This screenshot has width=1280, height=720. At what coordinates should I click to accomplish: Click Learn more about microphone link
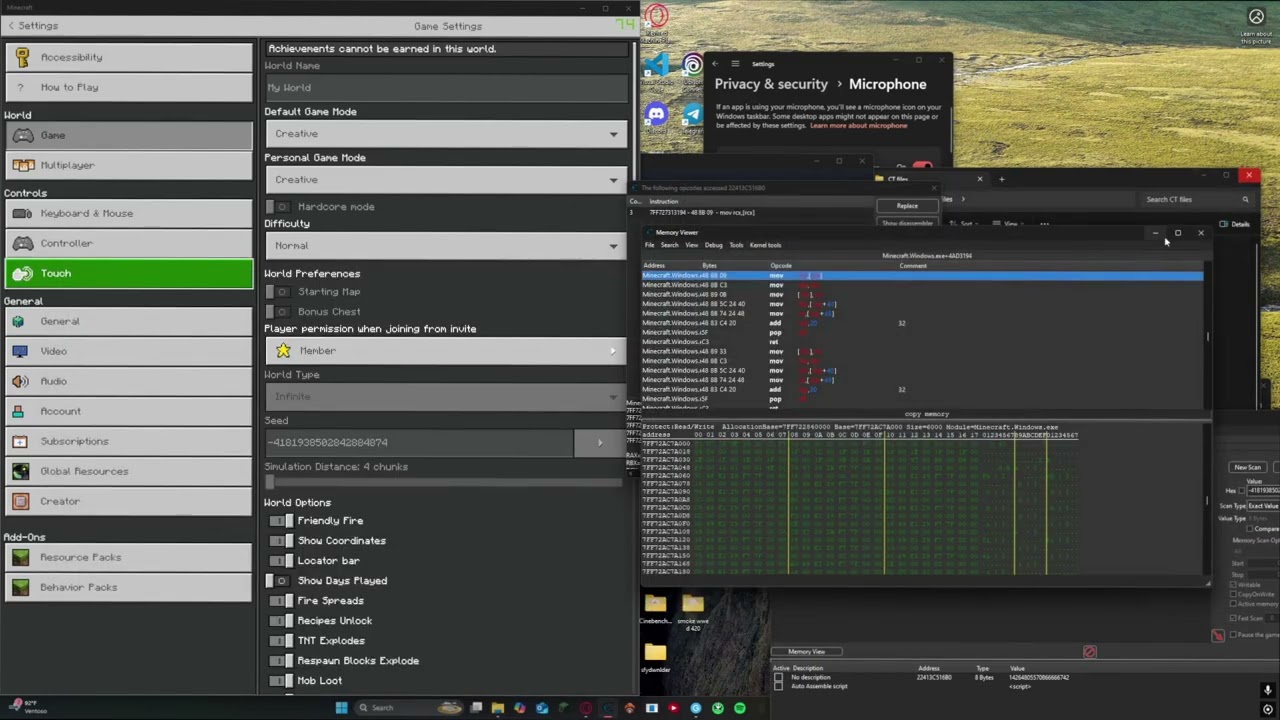(x=858, y=126)
